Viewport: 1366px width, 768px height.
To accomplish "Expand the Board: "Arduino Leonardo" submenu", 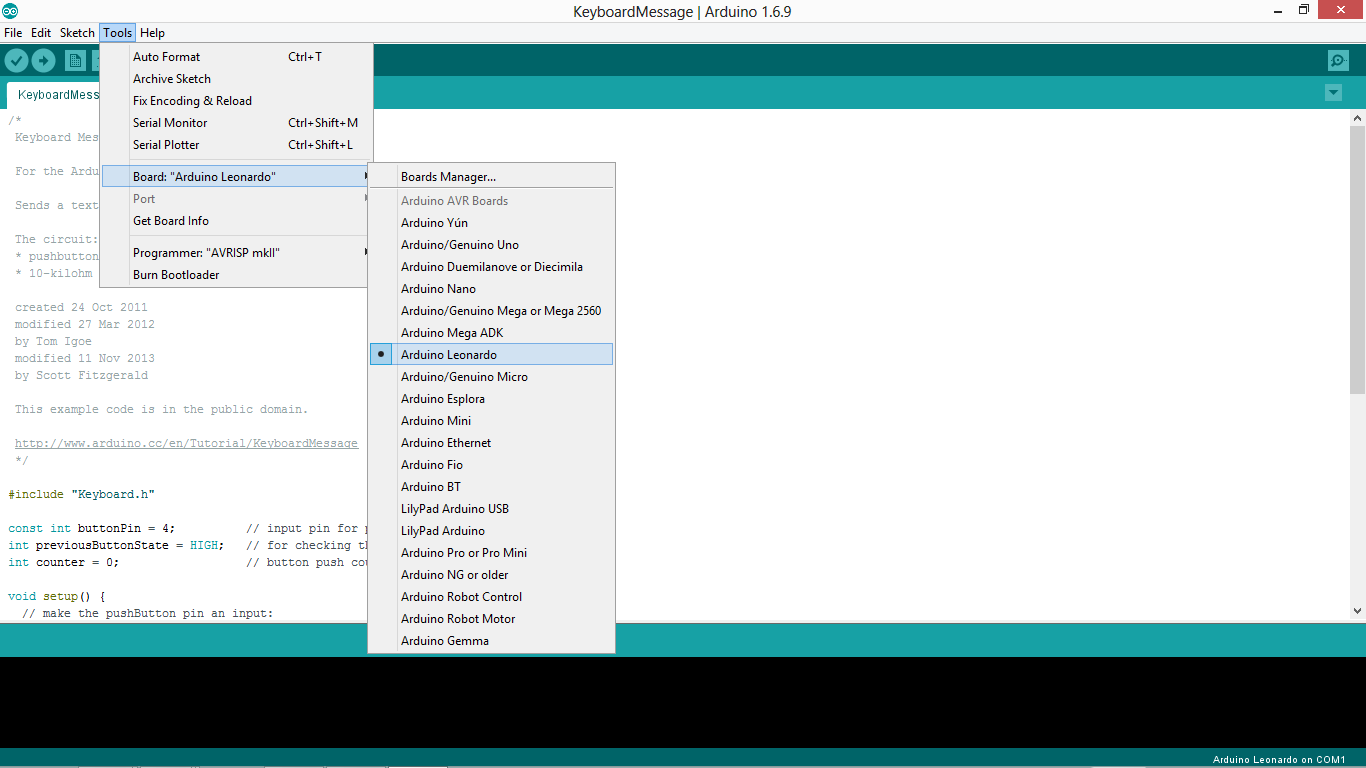I will click(x=236, y=177).
